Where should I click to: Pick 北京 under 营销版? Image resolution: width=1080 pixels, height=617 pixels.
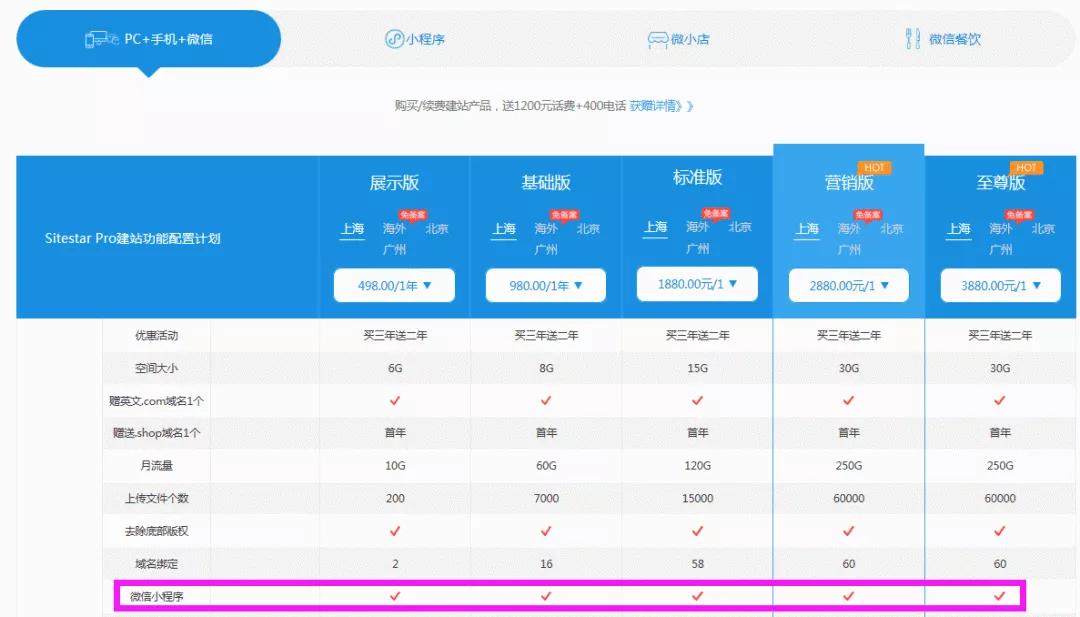point(891,229)
